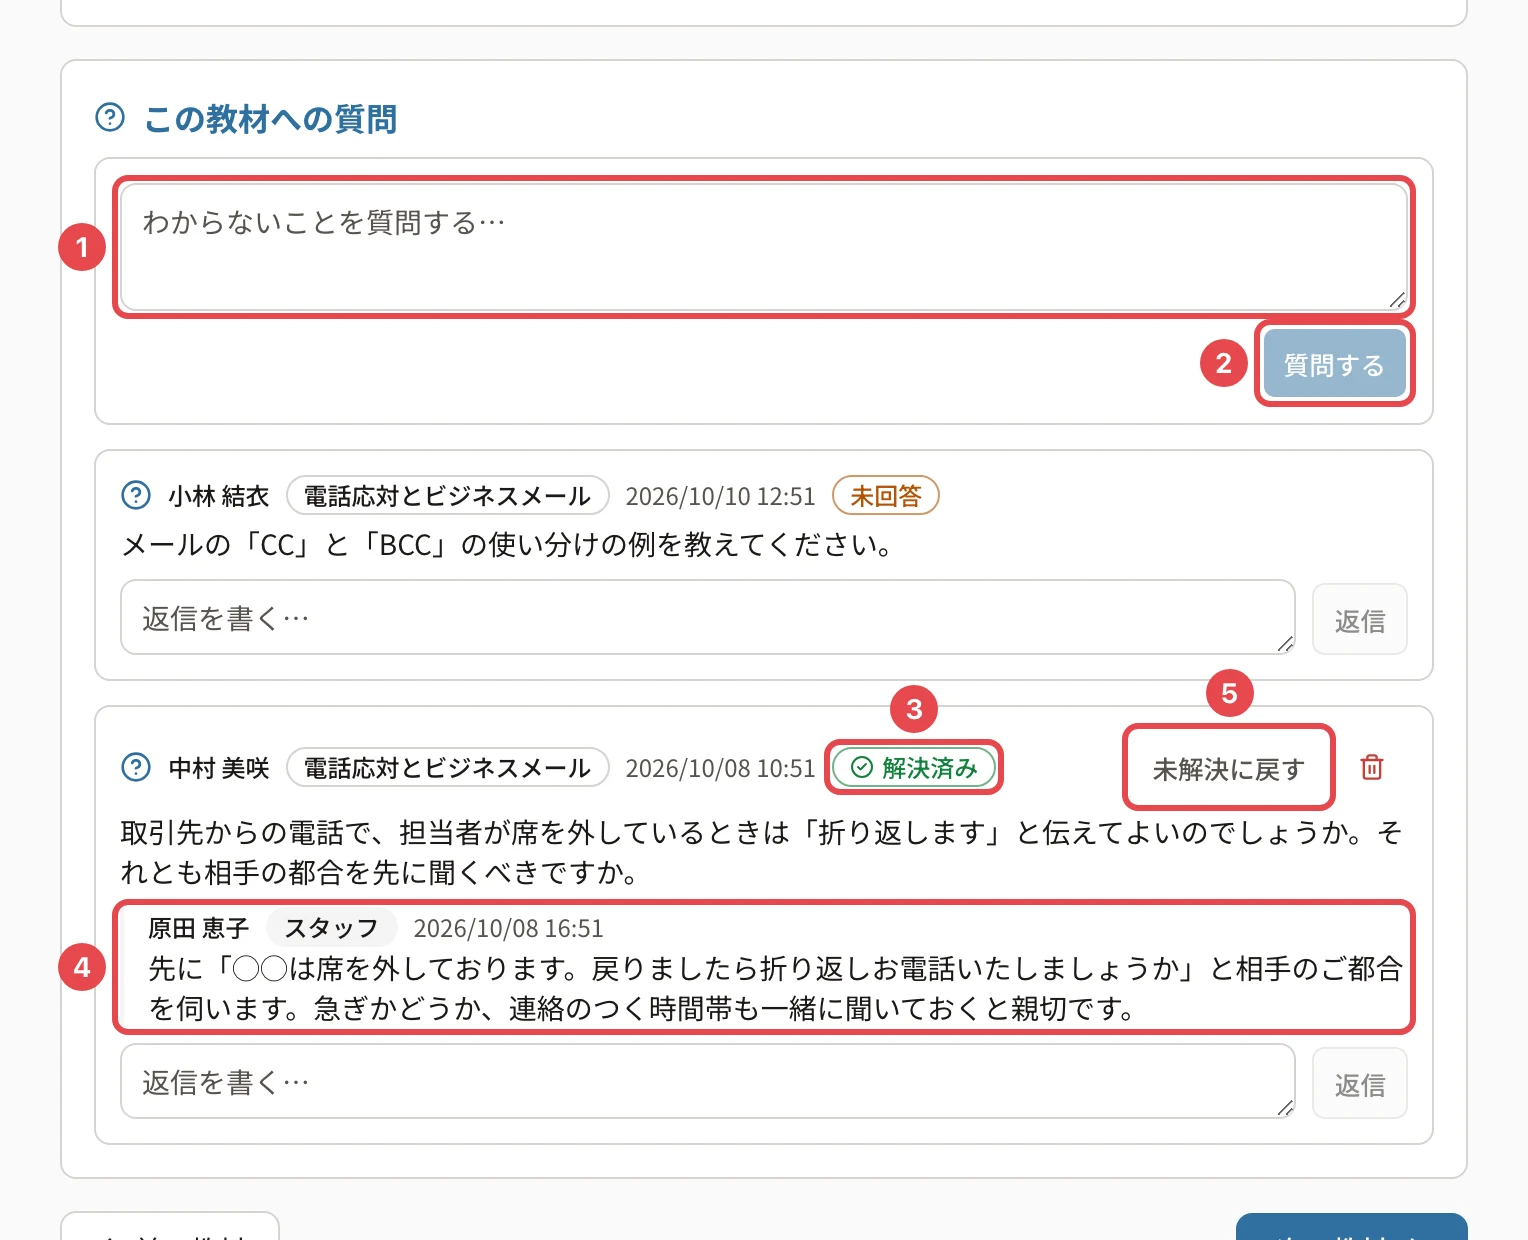This screenshot has height=1240, width=1528.
Task: Click the name 小林 結衣
Action: click(219, 496)
